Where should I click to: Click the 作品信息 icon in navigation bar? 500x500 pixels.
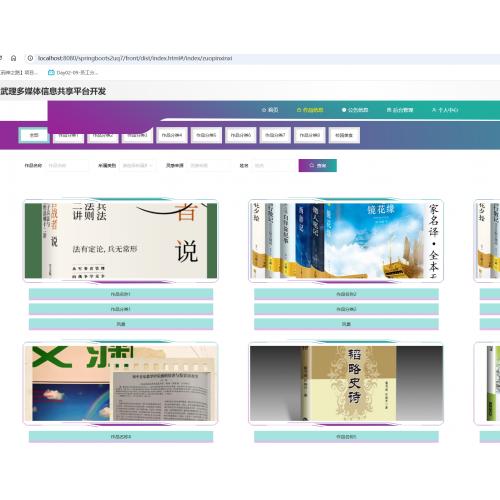coord(299,110)
